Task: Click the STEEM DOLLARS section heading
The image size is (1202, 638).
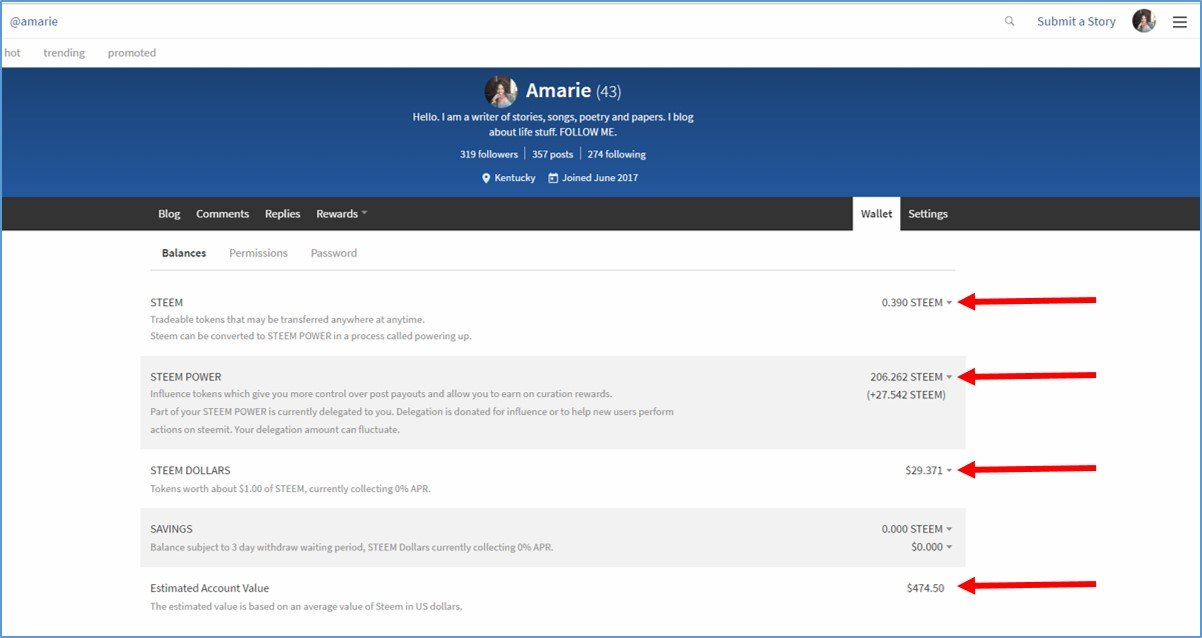Action: click(x=190, y=470)
